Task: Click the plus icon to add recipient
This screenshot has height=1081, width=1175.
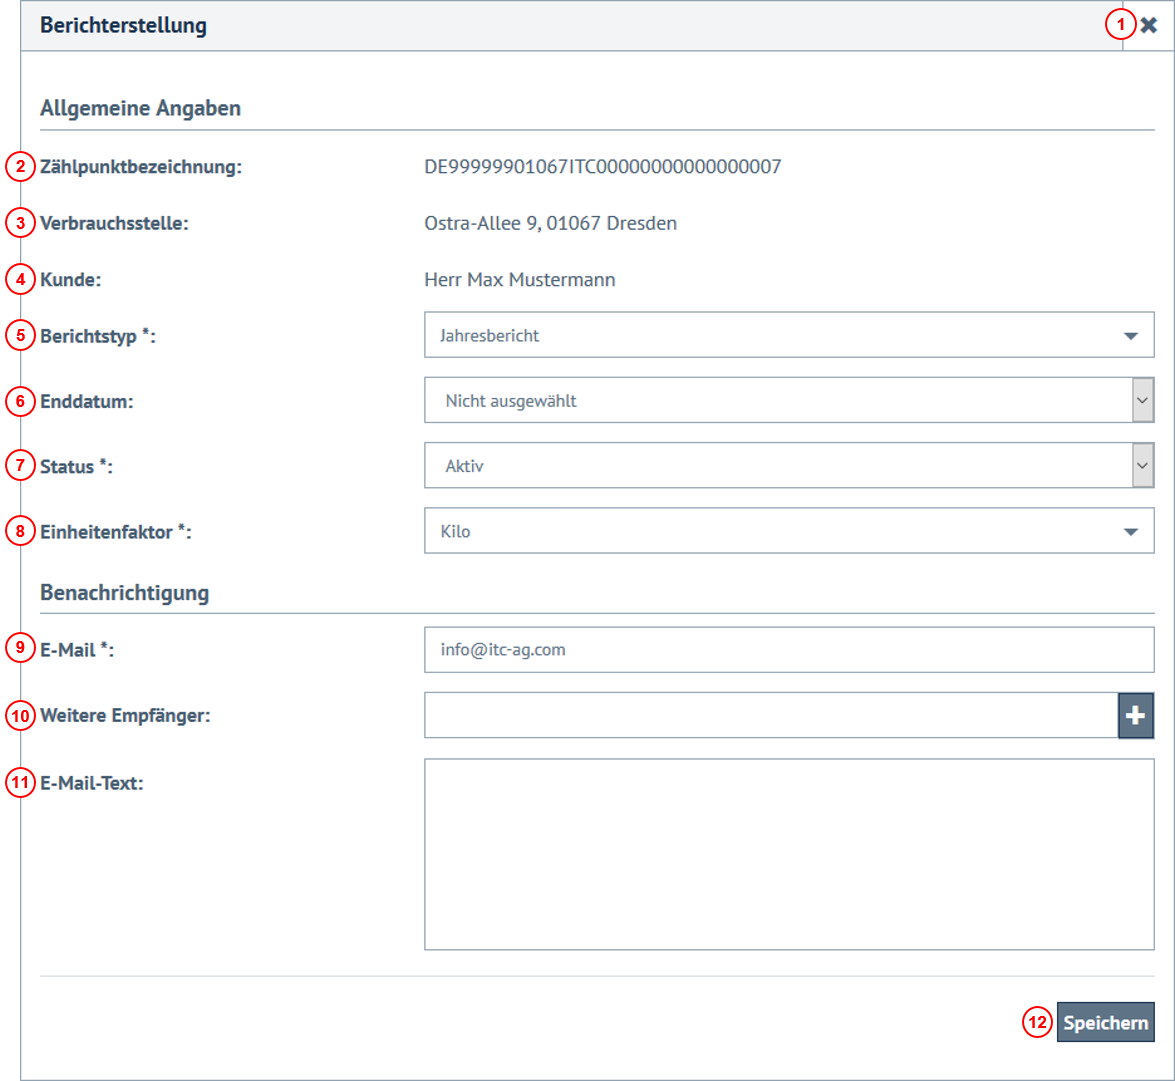Action: tap(1135, 715)
